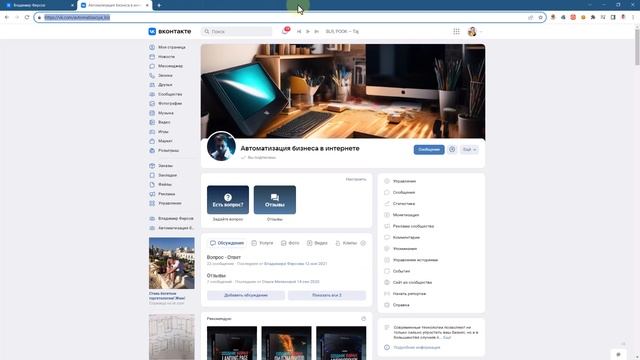Open the profile avatar menu in header
The width and height of the screenshot is (640, 360).
474,31
